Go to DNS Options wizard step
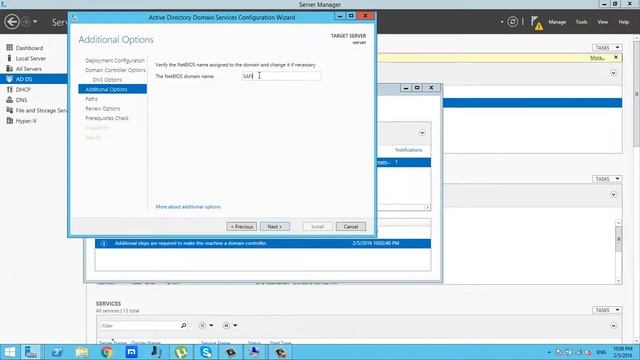 (107, 80)
